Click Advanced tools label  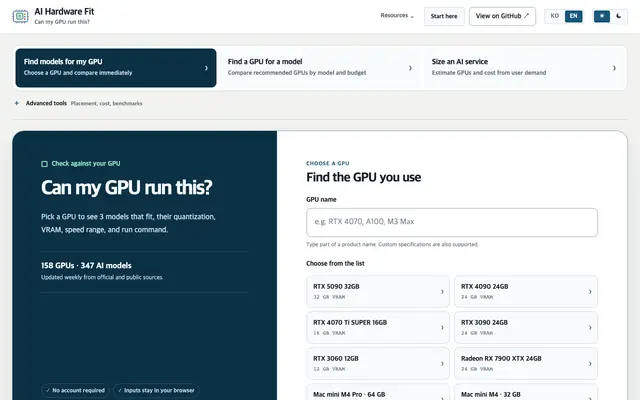46,103
